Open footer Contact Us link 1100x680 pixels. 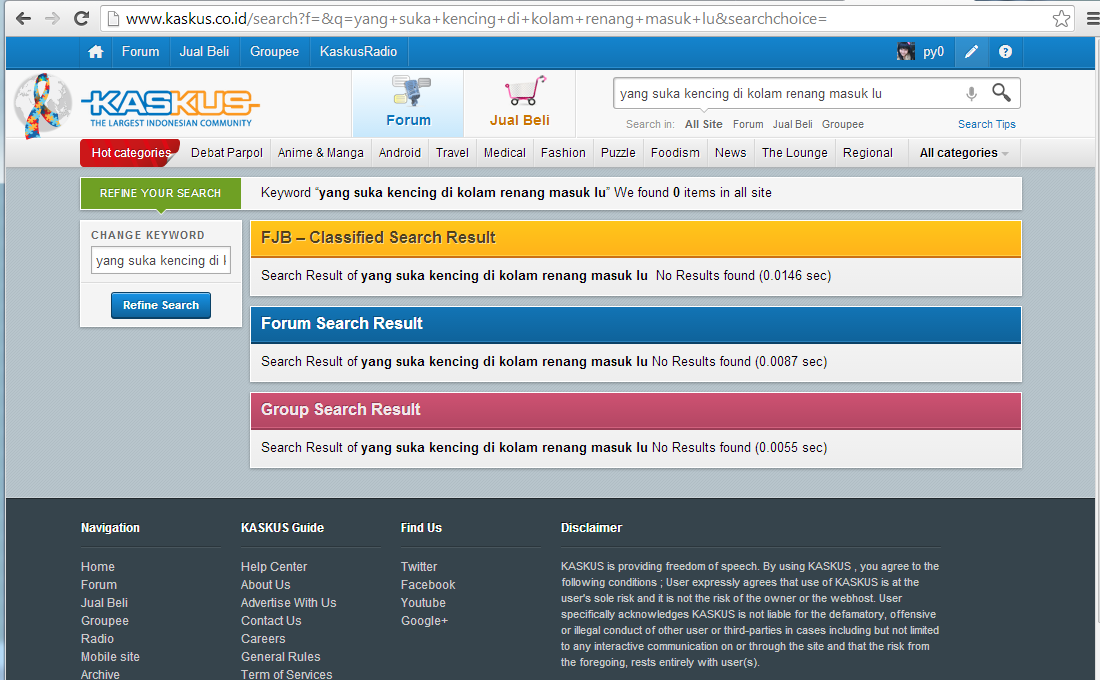coord(271,621)
